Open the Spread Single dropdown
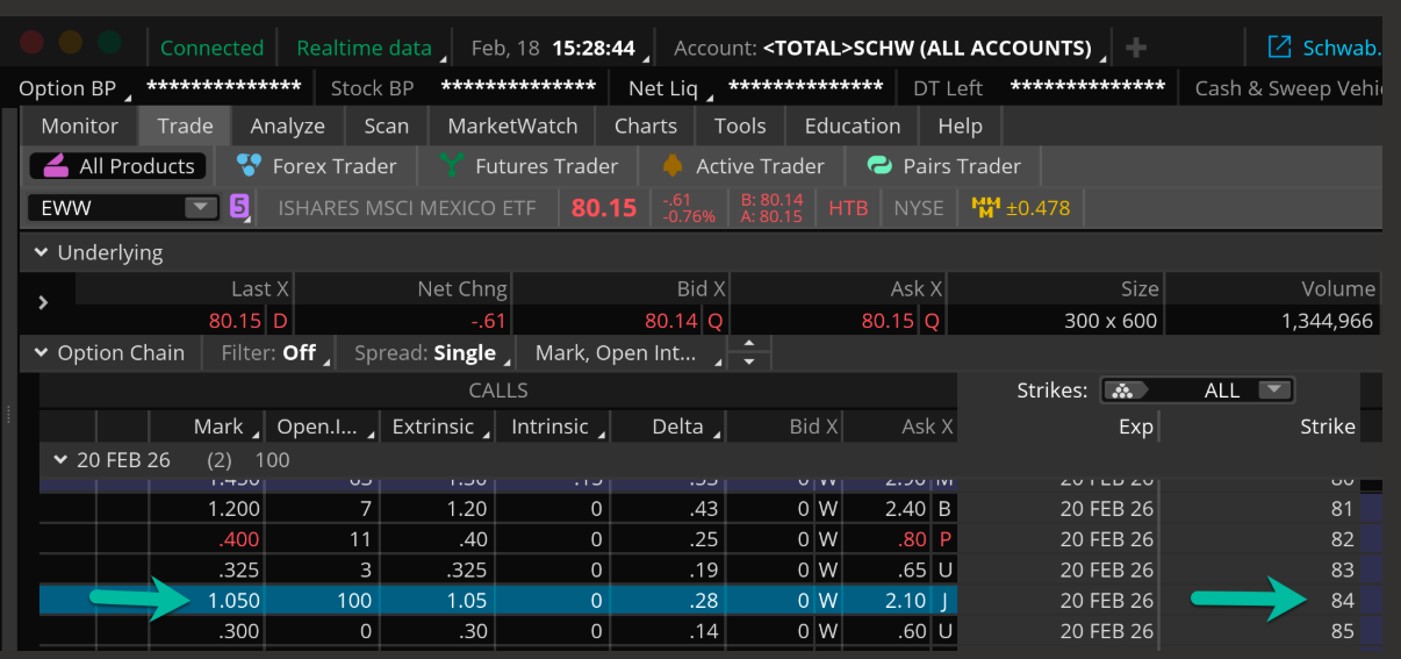The image size is (1401, 659). [x=433, y=353]
